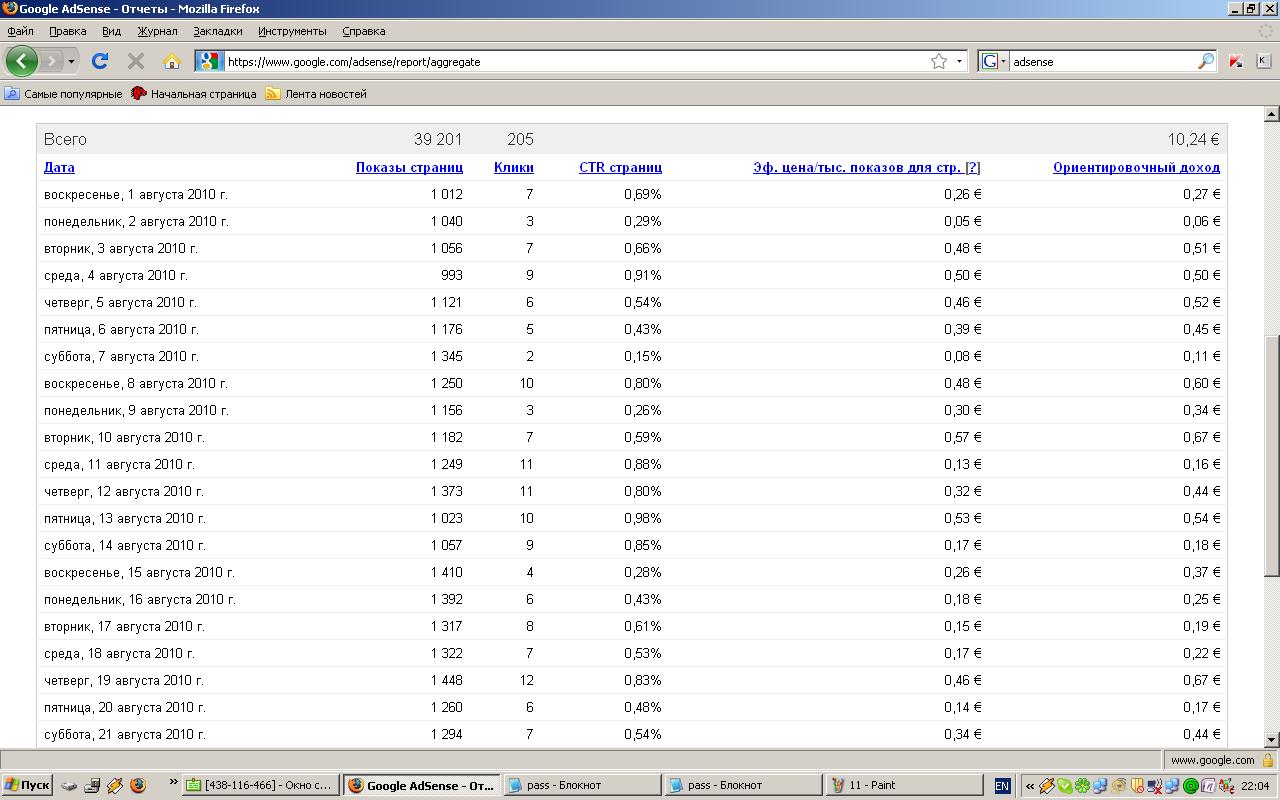Open the Инструменты menu

coord(292,31)
